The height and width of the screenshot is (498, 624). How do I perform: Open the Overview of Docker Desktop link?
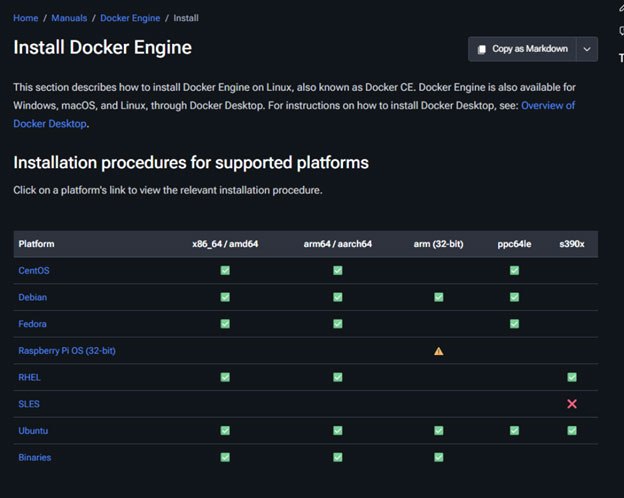tap(548, 105)
